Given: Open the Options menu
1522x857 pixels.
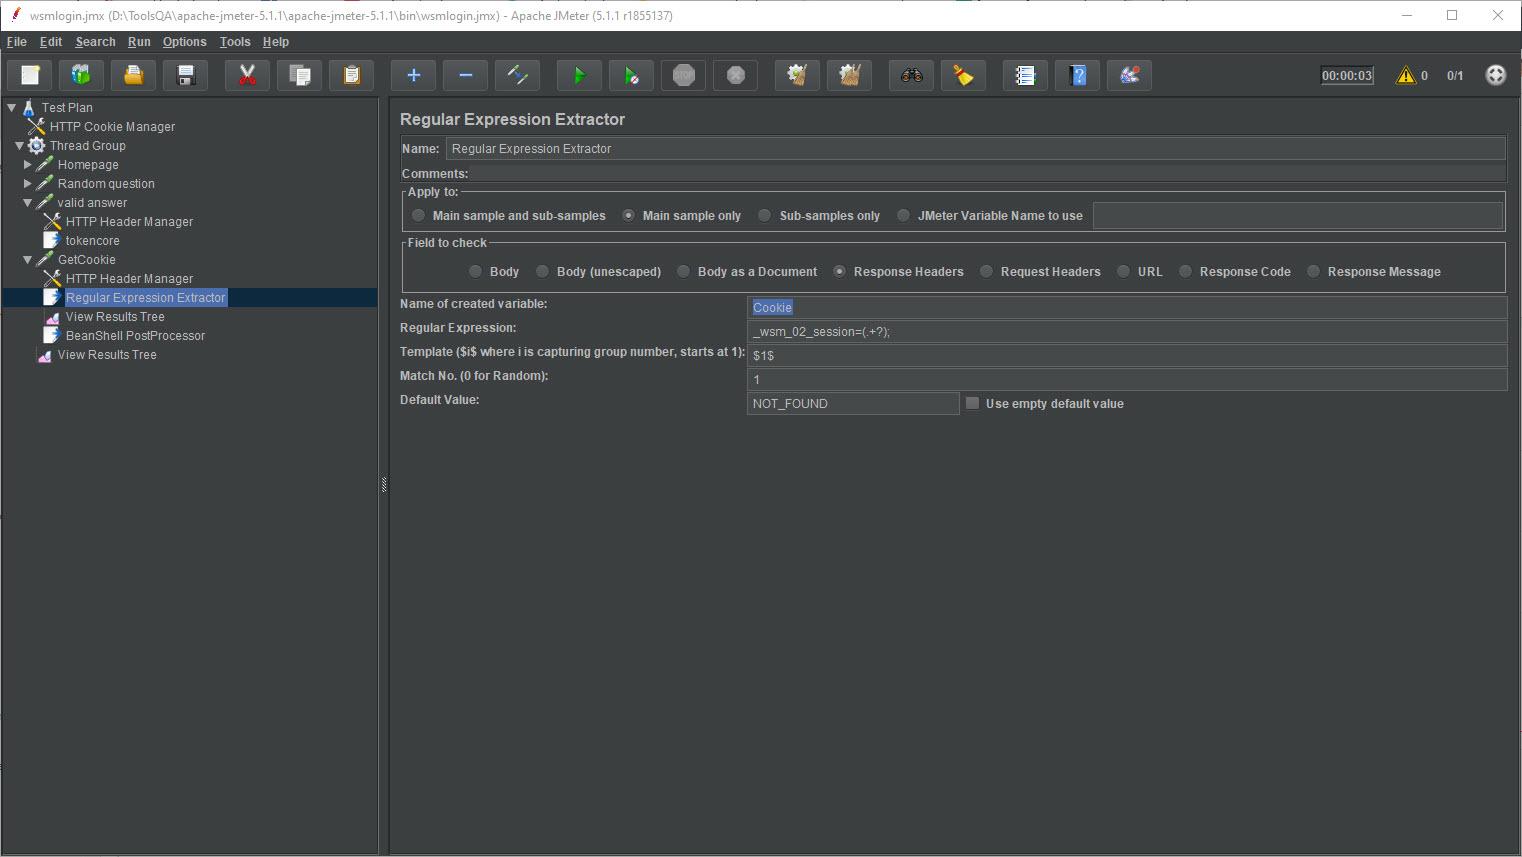Looking at the screenshot, I should click(184, 42).
